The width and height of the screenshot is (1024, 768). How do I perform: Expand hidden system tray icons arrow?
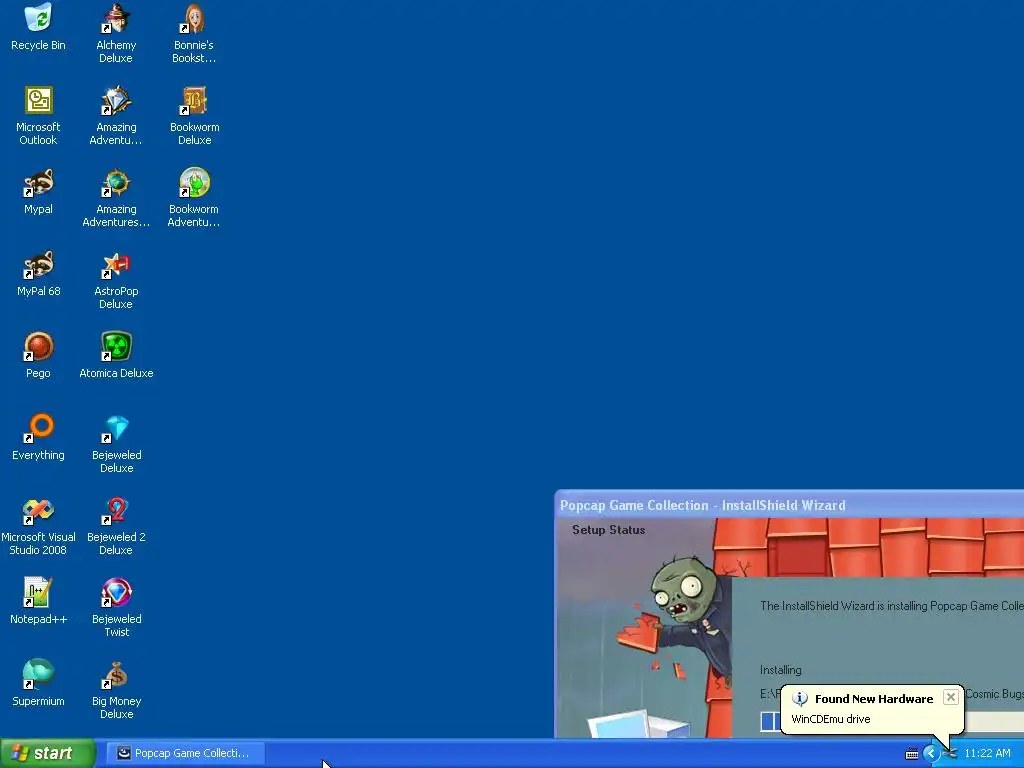[x=931, y=753]
